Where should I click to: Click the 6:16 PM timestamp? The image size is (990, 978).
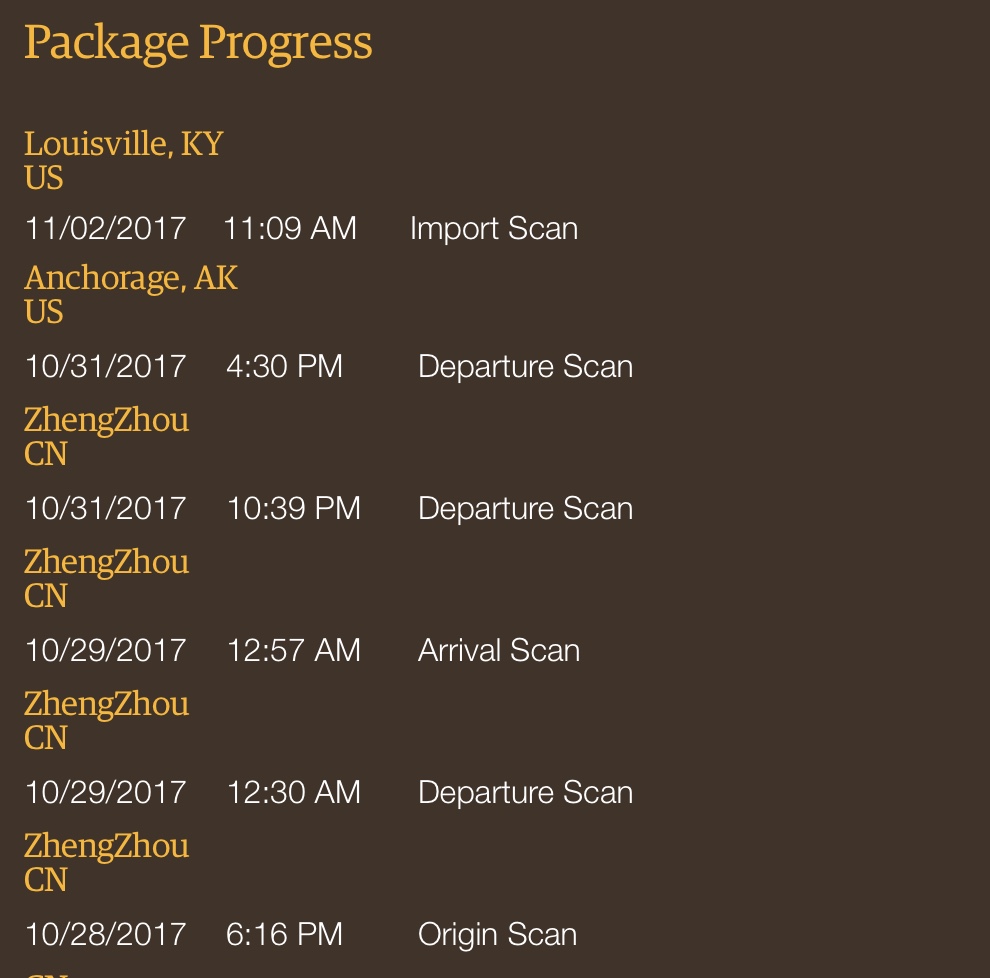[285, 934]
